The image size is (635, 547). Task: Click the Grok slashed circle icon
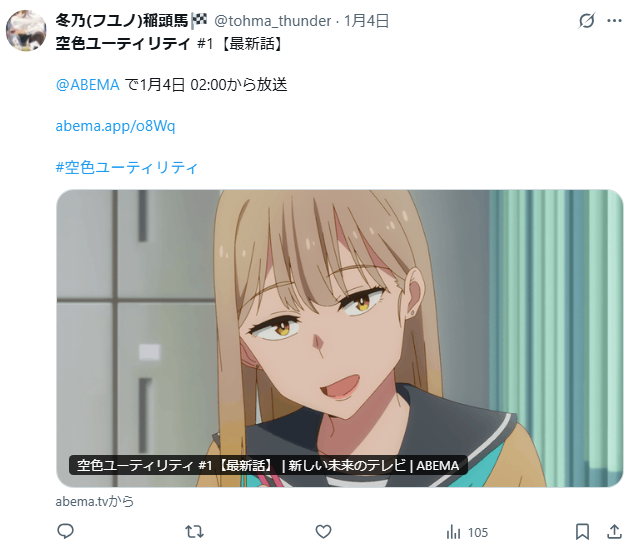[x=586, y=21]
